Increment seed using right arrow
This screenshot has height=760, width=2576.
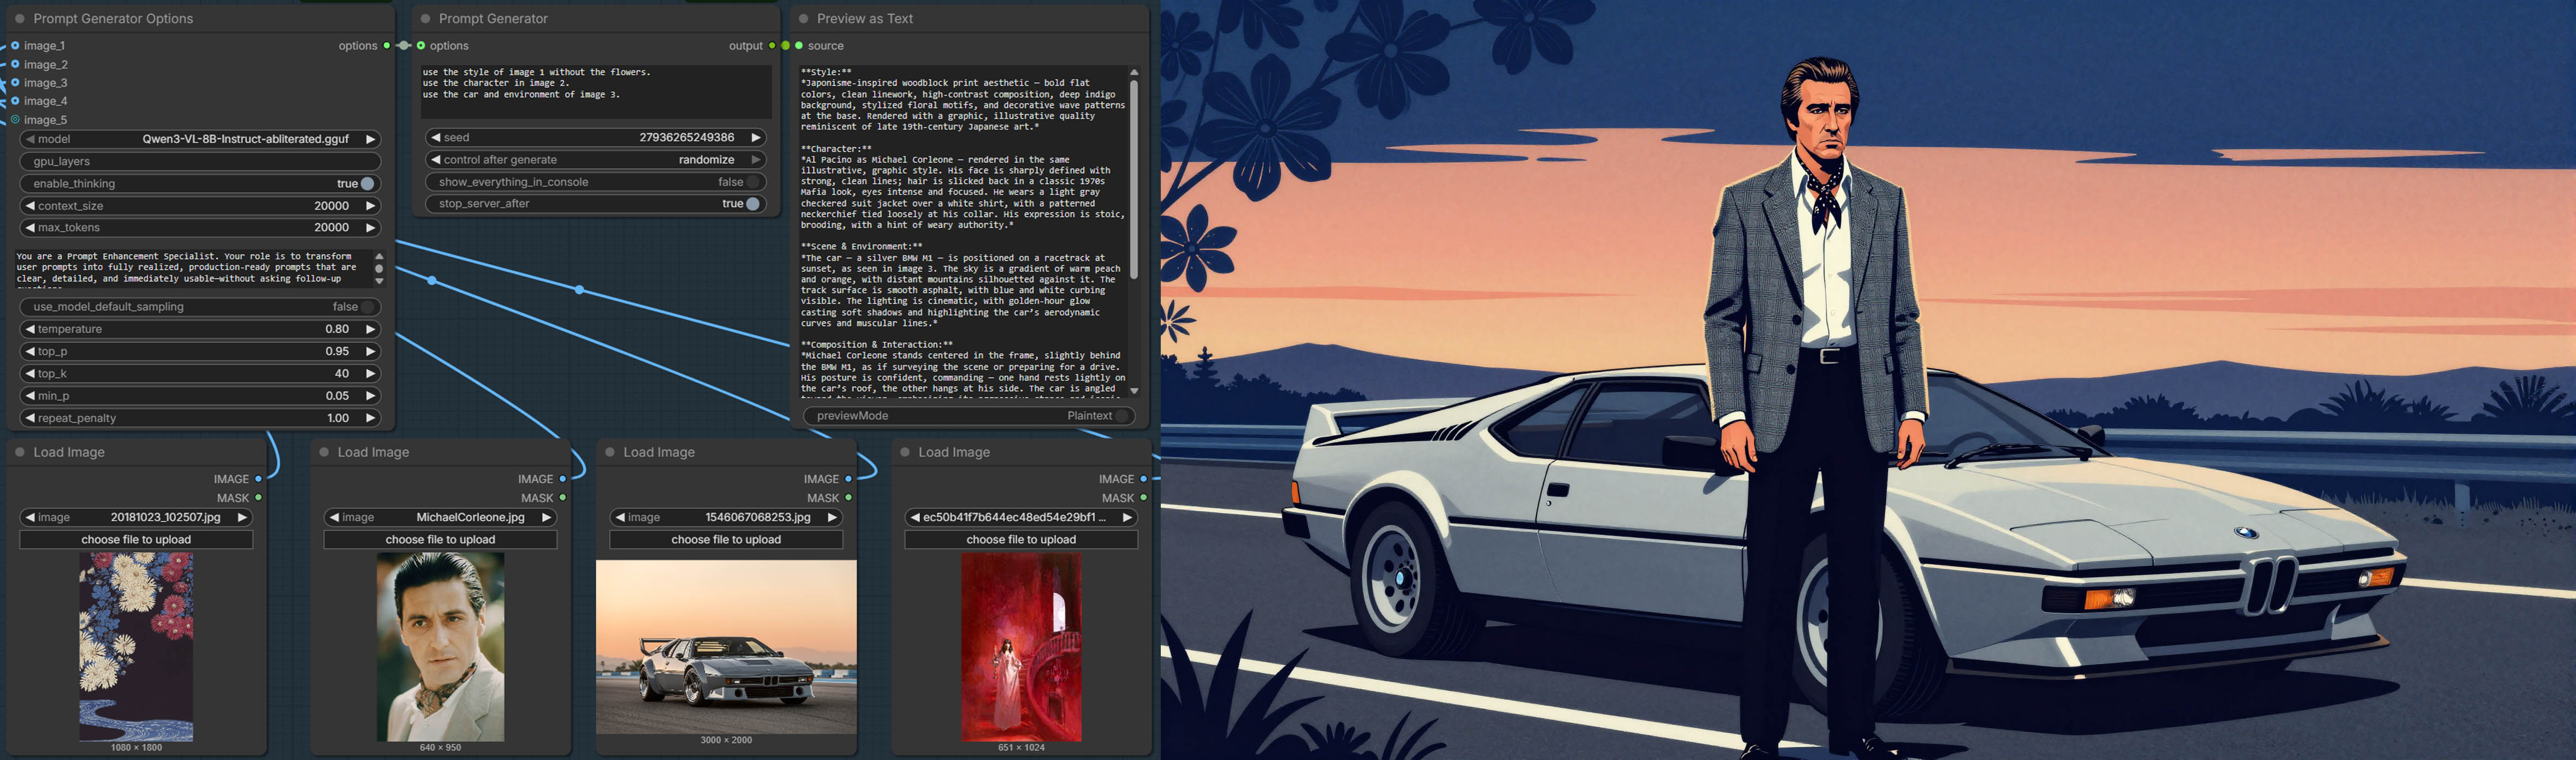coord(756,138)
